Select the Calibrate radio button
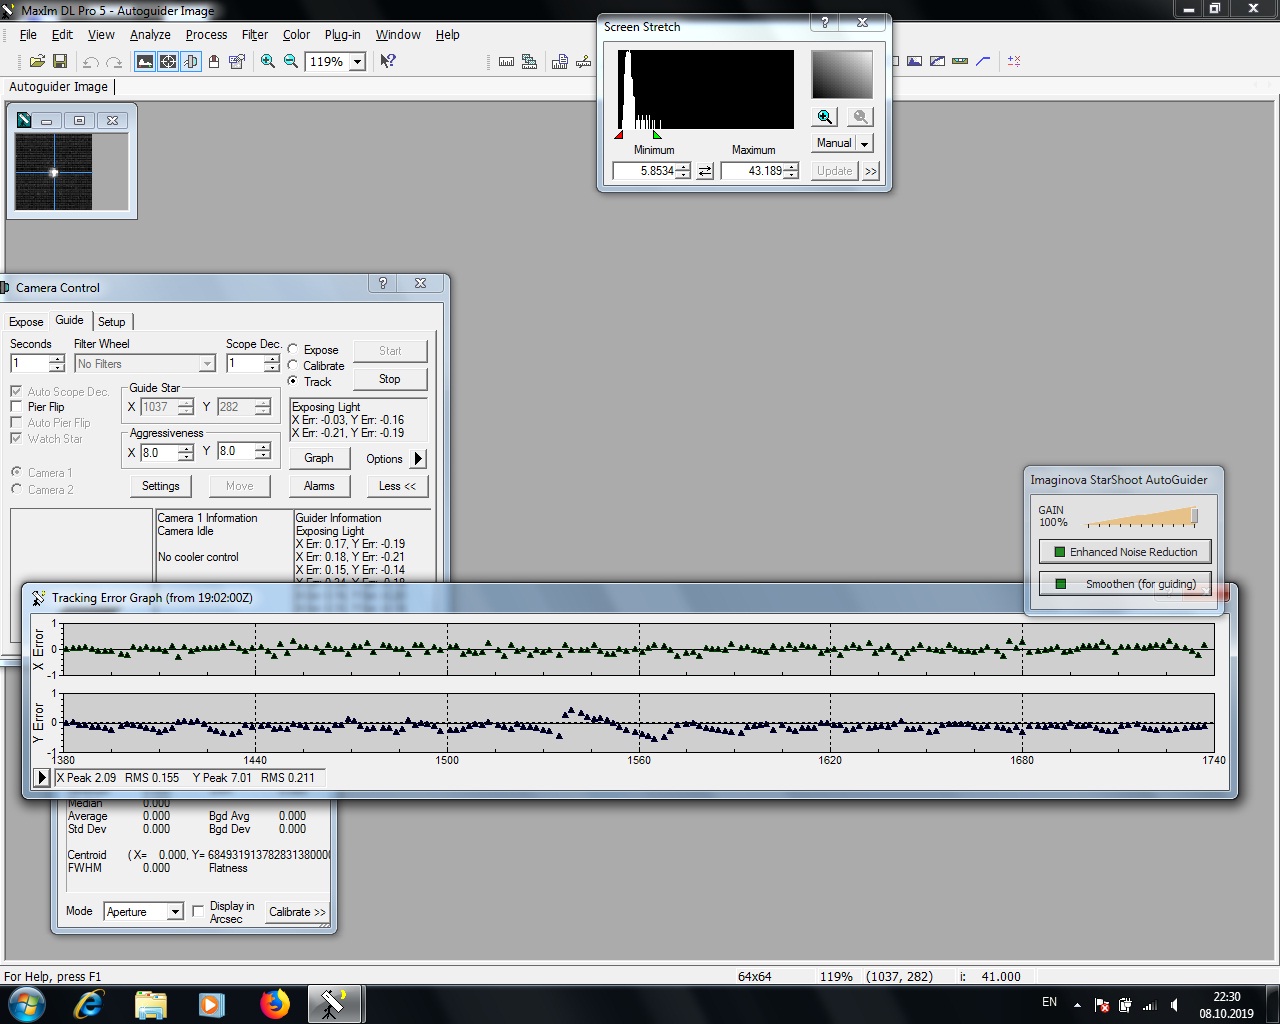 click(x=293, y=366)
